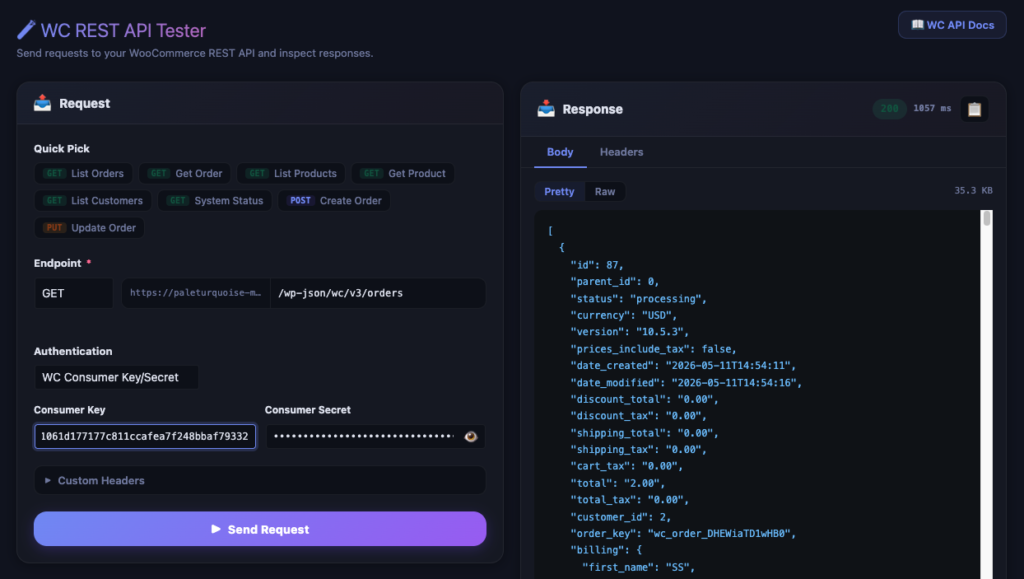Image resolution: width=1024 pixels, height=579 pixels.
Task: Open the WC API Docs link
Action: (x=952, y=25)
